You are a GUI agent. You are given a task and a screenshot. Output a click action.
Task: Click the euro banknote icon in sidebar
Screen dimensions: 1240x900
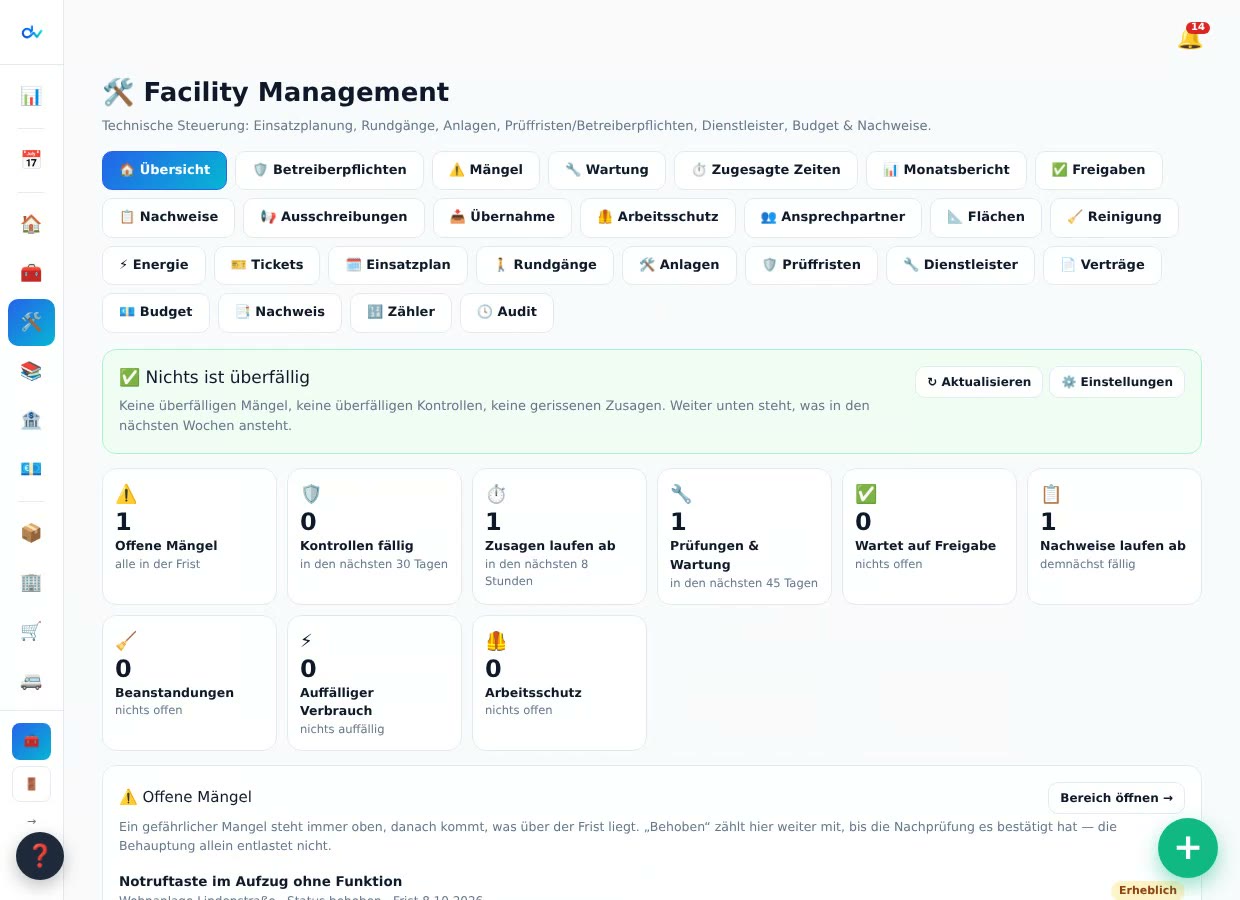pos(31,469)
